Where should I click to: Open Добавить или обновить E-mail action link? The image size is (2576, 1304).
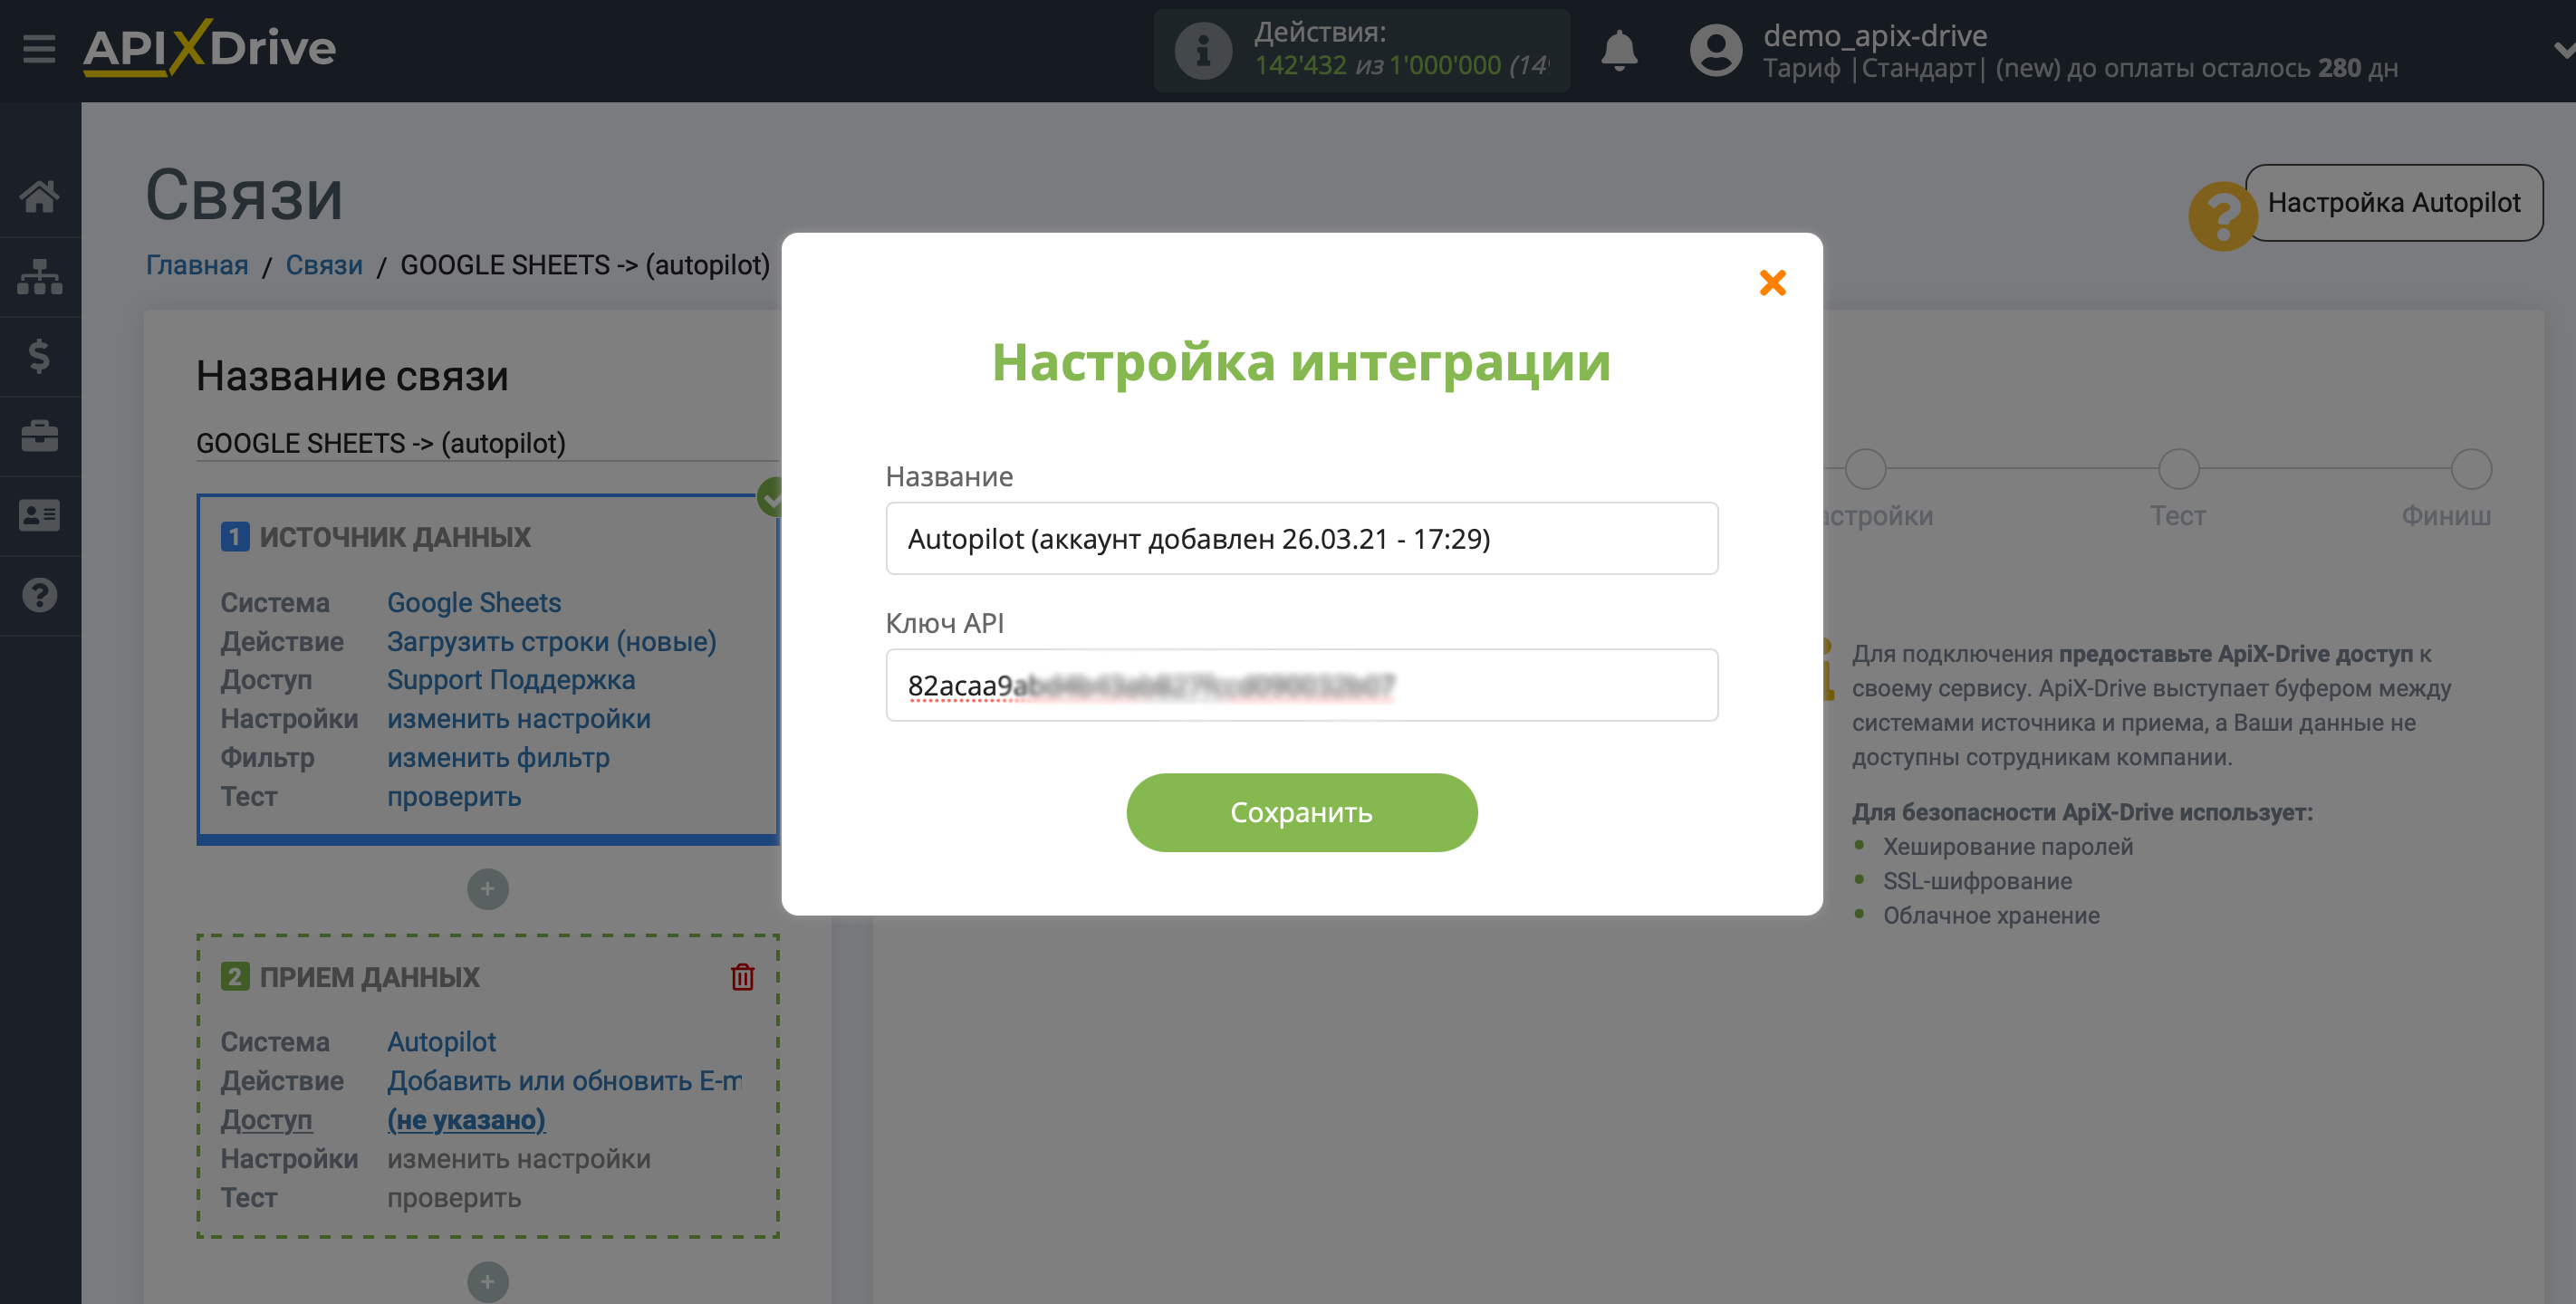565,1080
